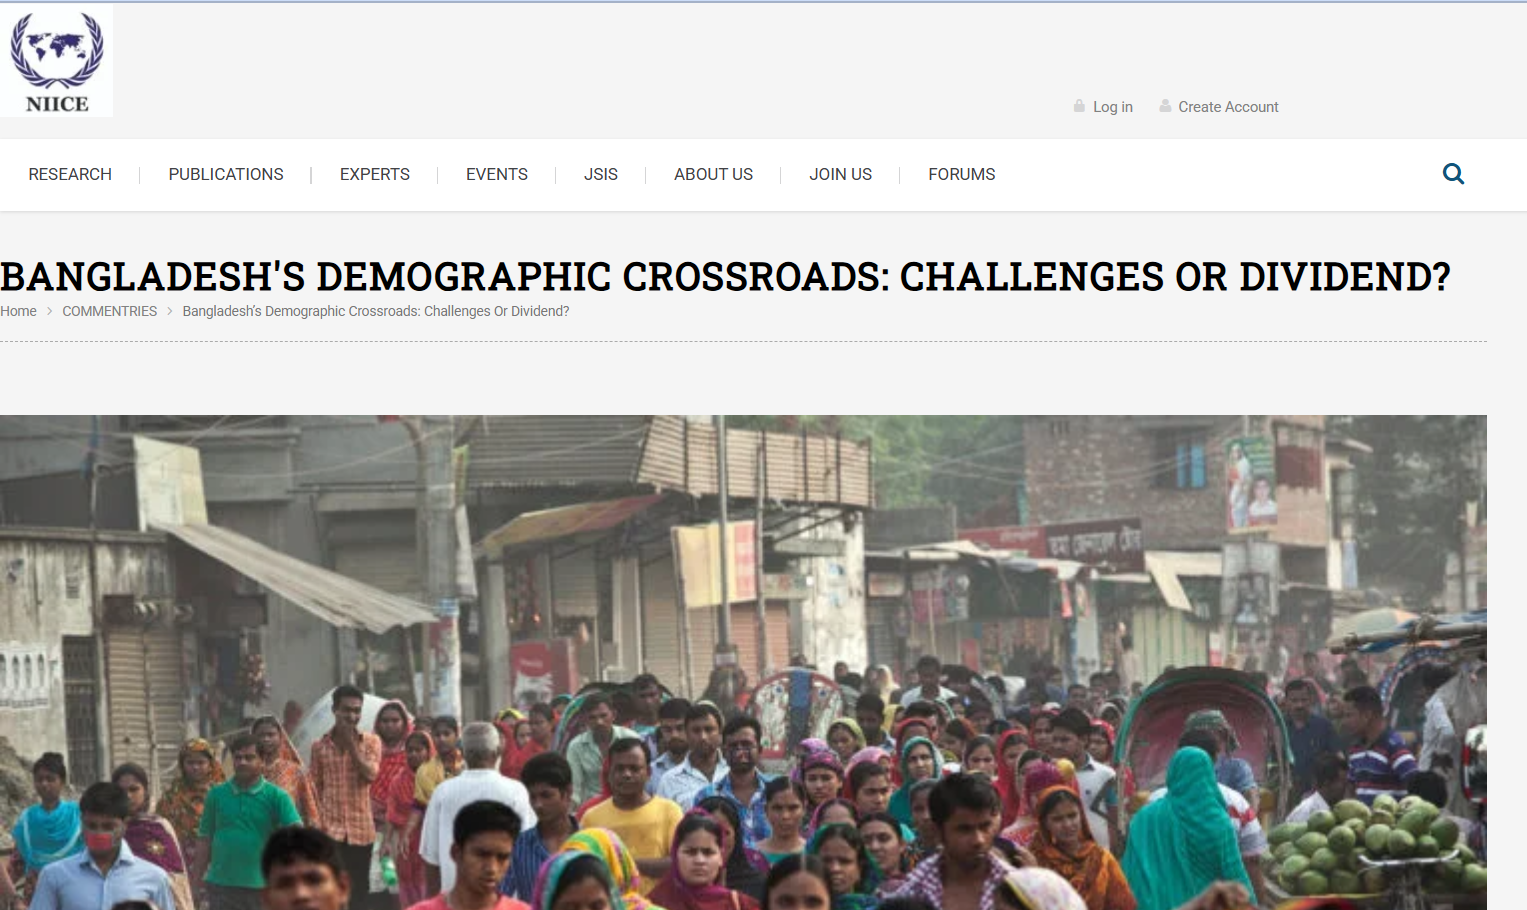Open the Create Account link
Image resolution: width=1527 pixels, height=910 pixels.
click(x=1228, y=107)
